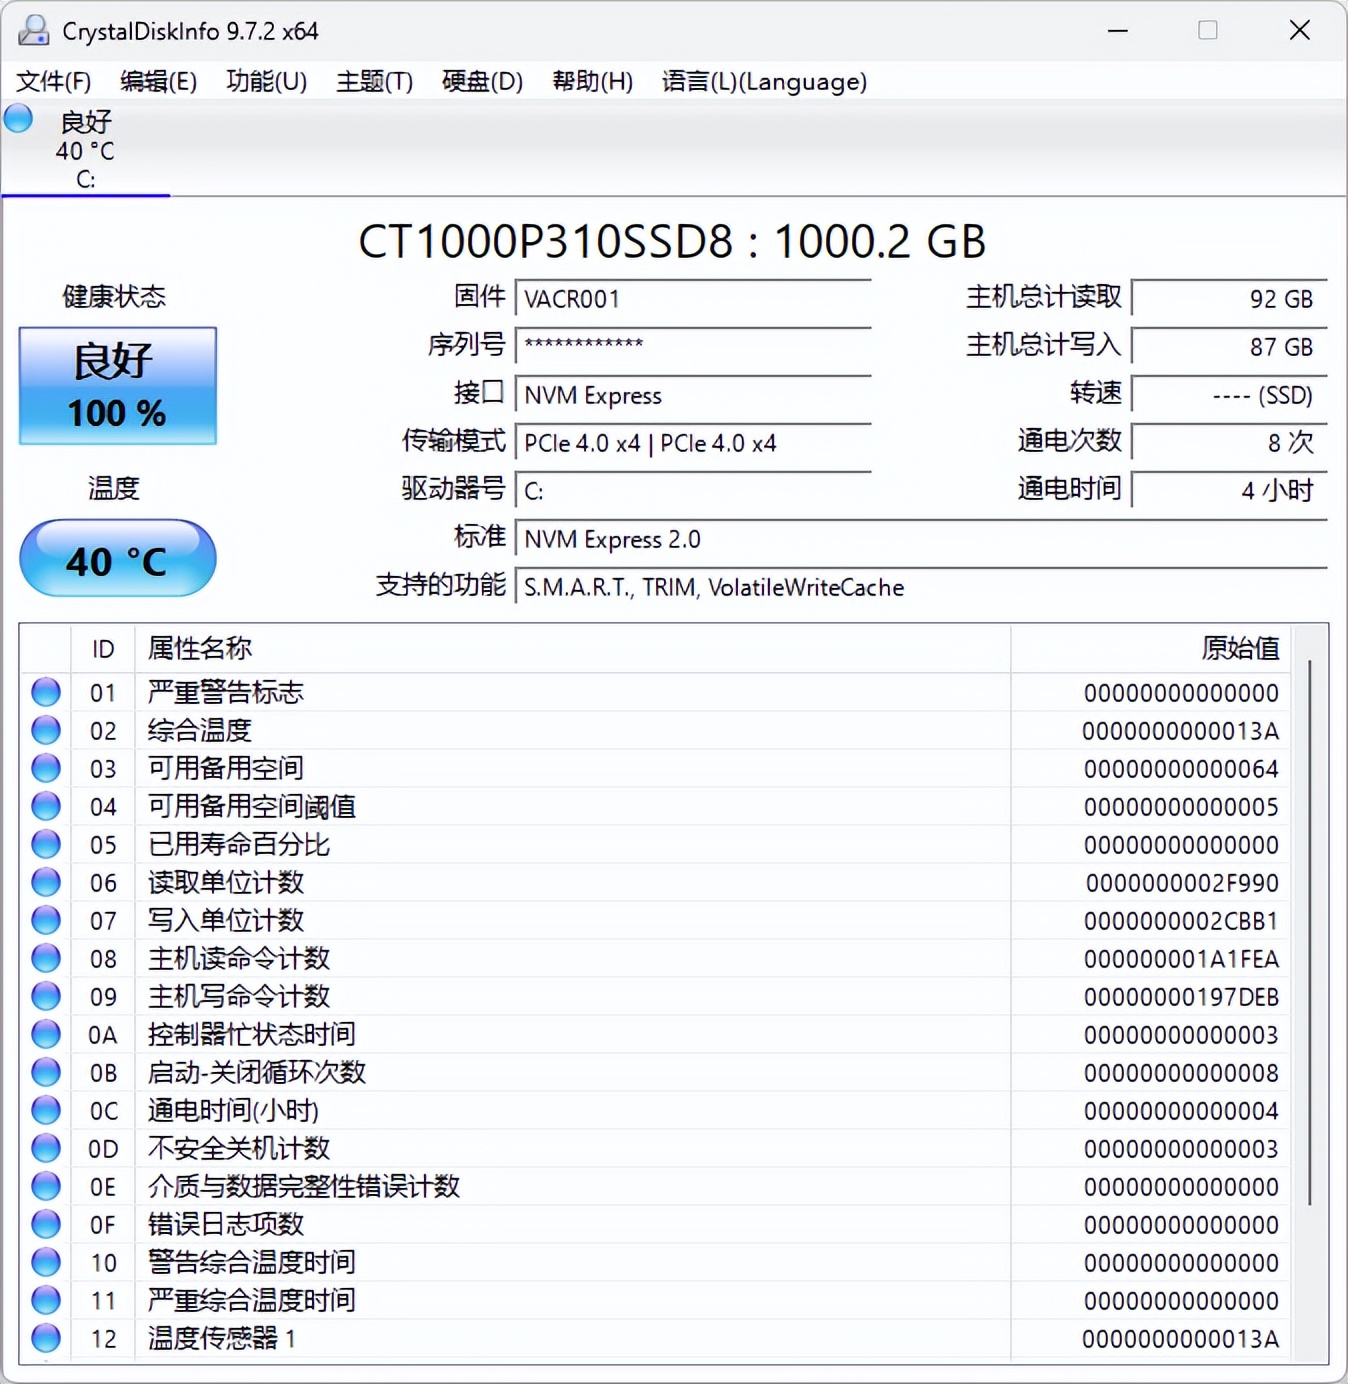The width and height of the screenshot is (1348, 1384).
Task: Open the 语言(L)(Language) menu
Action: coord(764,81)
